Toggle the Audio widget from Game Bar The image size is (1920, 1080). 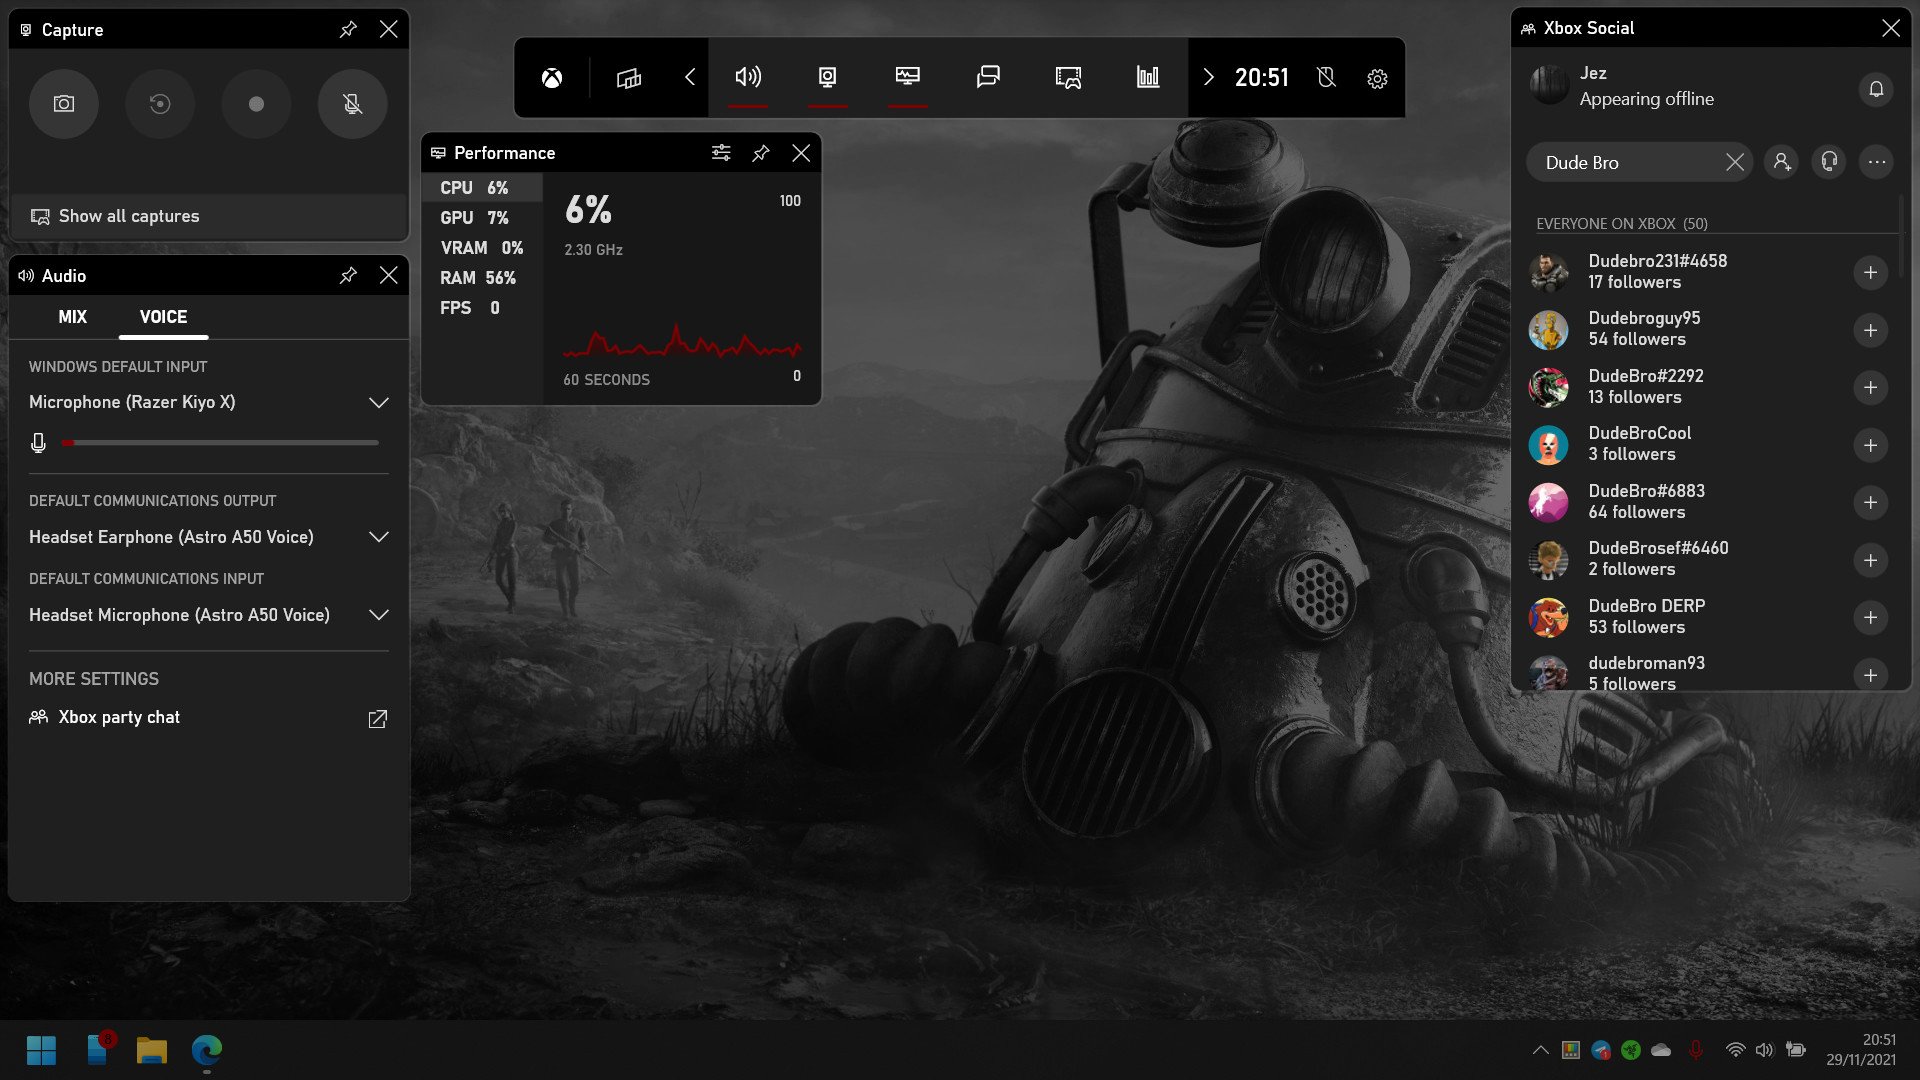coord(748,78)
